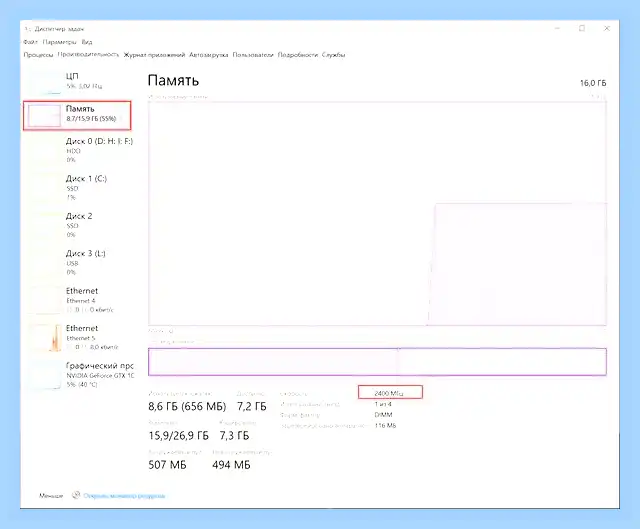This screenshot has height=529, width=640.
Task: Select Диск 0 (D: H: I: F:) item
Action: 78,150
